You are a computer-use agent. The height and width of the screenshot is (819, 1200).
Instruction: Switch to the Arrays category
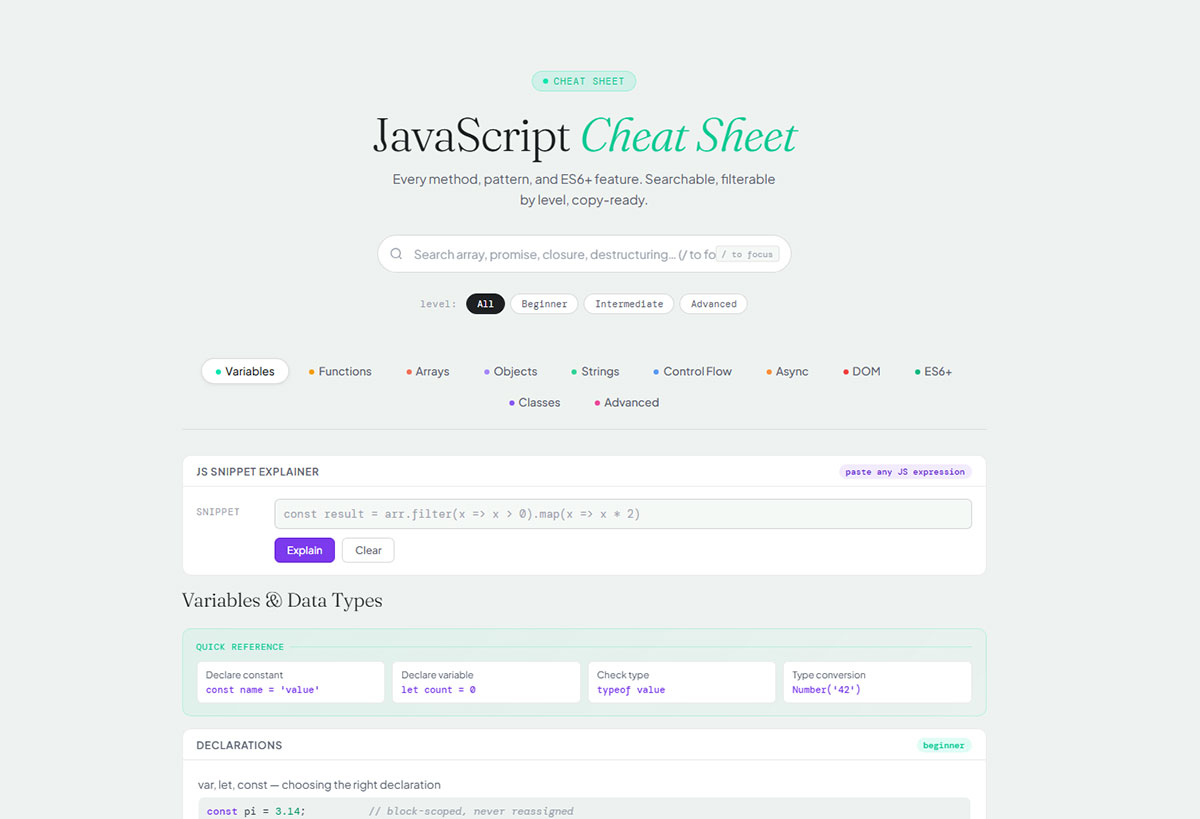(428, 371)
